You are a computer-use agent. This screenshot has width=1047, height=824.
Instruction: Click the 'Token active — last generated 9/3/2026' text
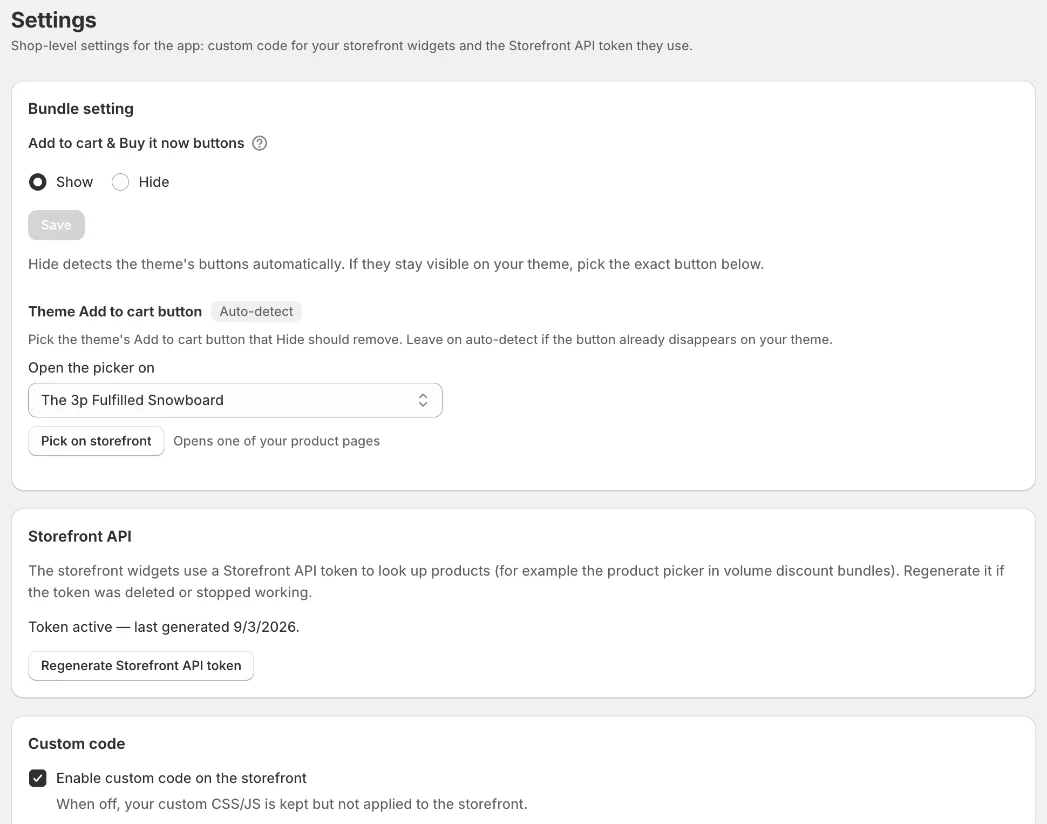coord(164,627)
